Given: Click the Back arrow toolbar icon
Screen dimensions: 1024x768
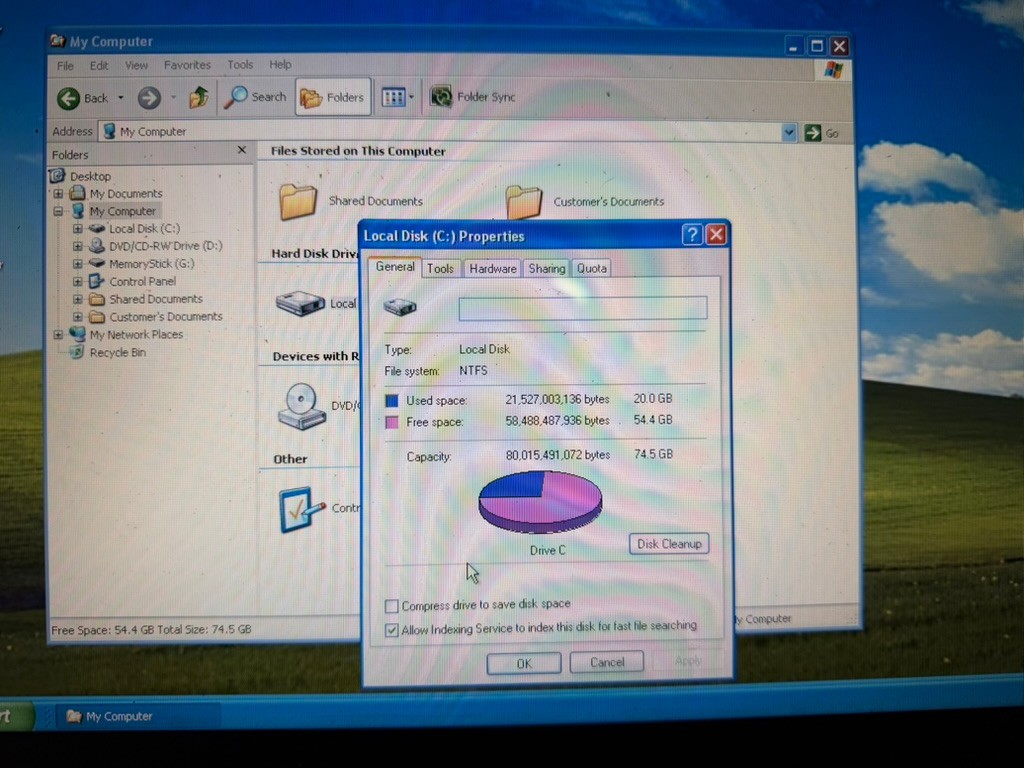Looking at the screenshot, I should [x=69, y=99].
